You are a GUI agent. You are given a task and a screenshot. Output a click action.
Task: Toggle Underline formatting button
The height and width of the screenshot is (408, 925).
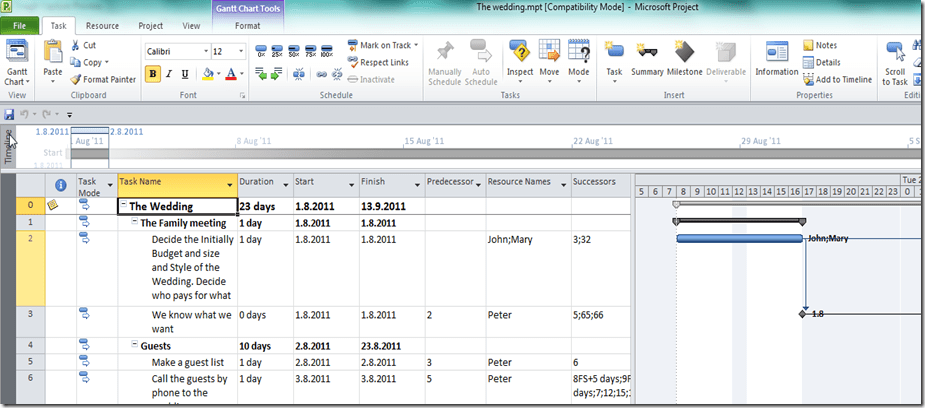click(x=185, y=74)
